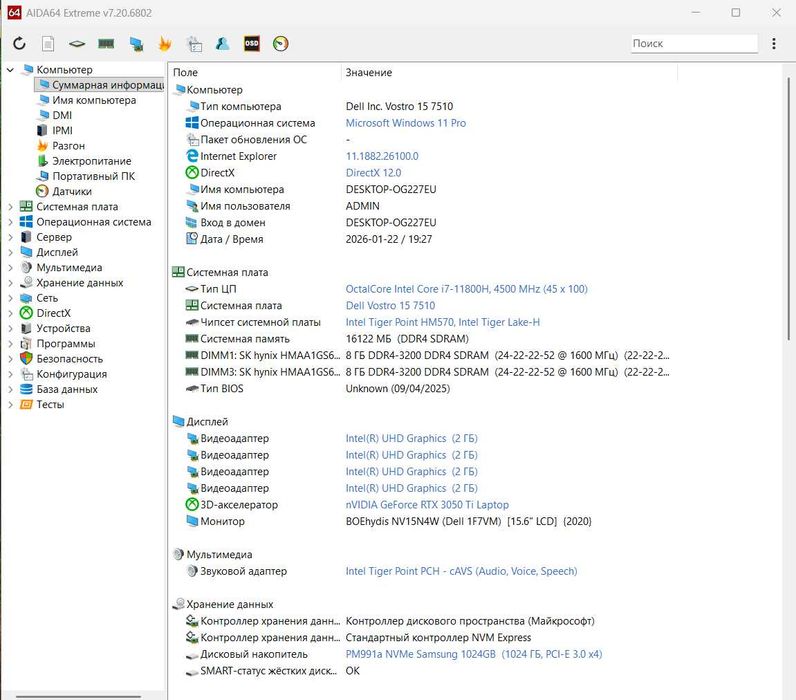Open the sensor gauge toolbar icon
The width and height of the screenshot is (796, 700).
[x=280, y=44]
